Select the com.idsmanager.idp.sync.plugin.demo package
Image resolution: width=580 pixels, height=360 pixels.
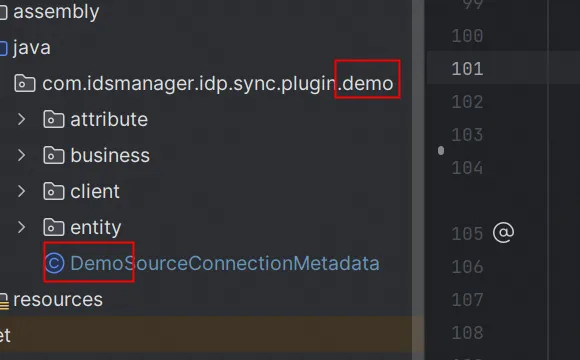[218, 83]
